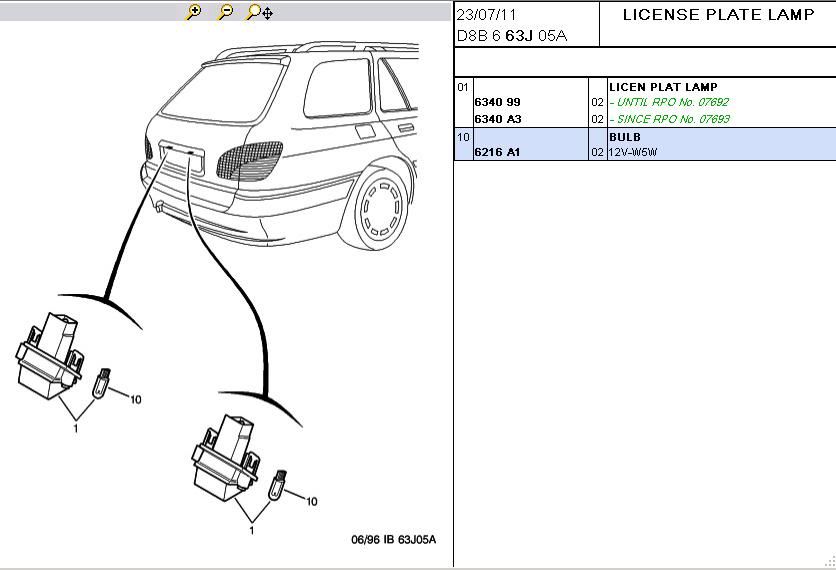The image size is (836, 570).
Task: Select part number 6340 A3
Action: 497,119
